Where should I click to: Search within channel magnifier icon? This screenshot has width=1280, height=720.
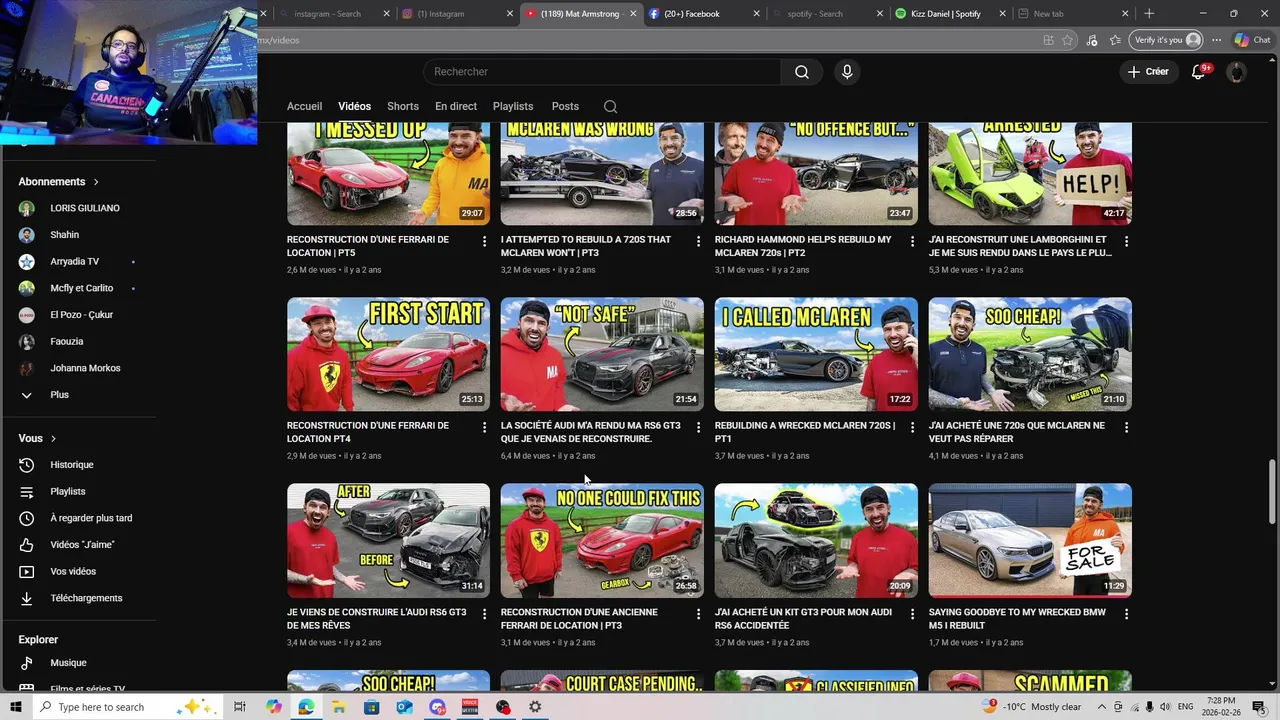click(x=610, y=106)
